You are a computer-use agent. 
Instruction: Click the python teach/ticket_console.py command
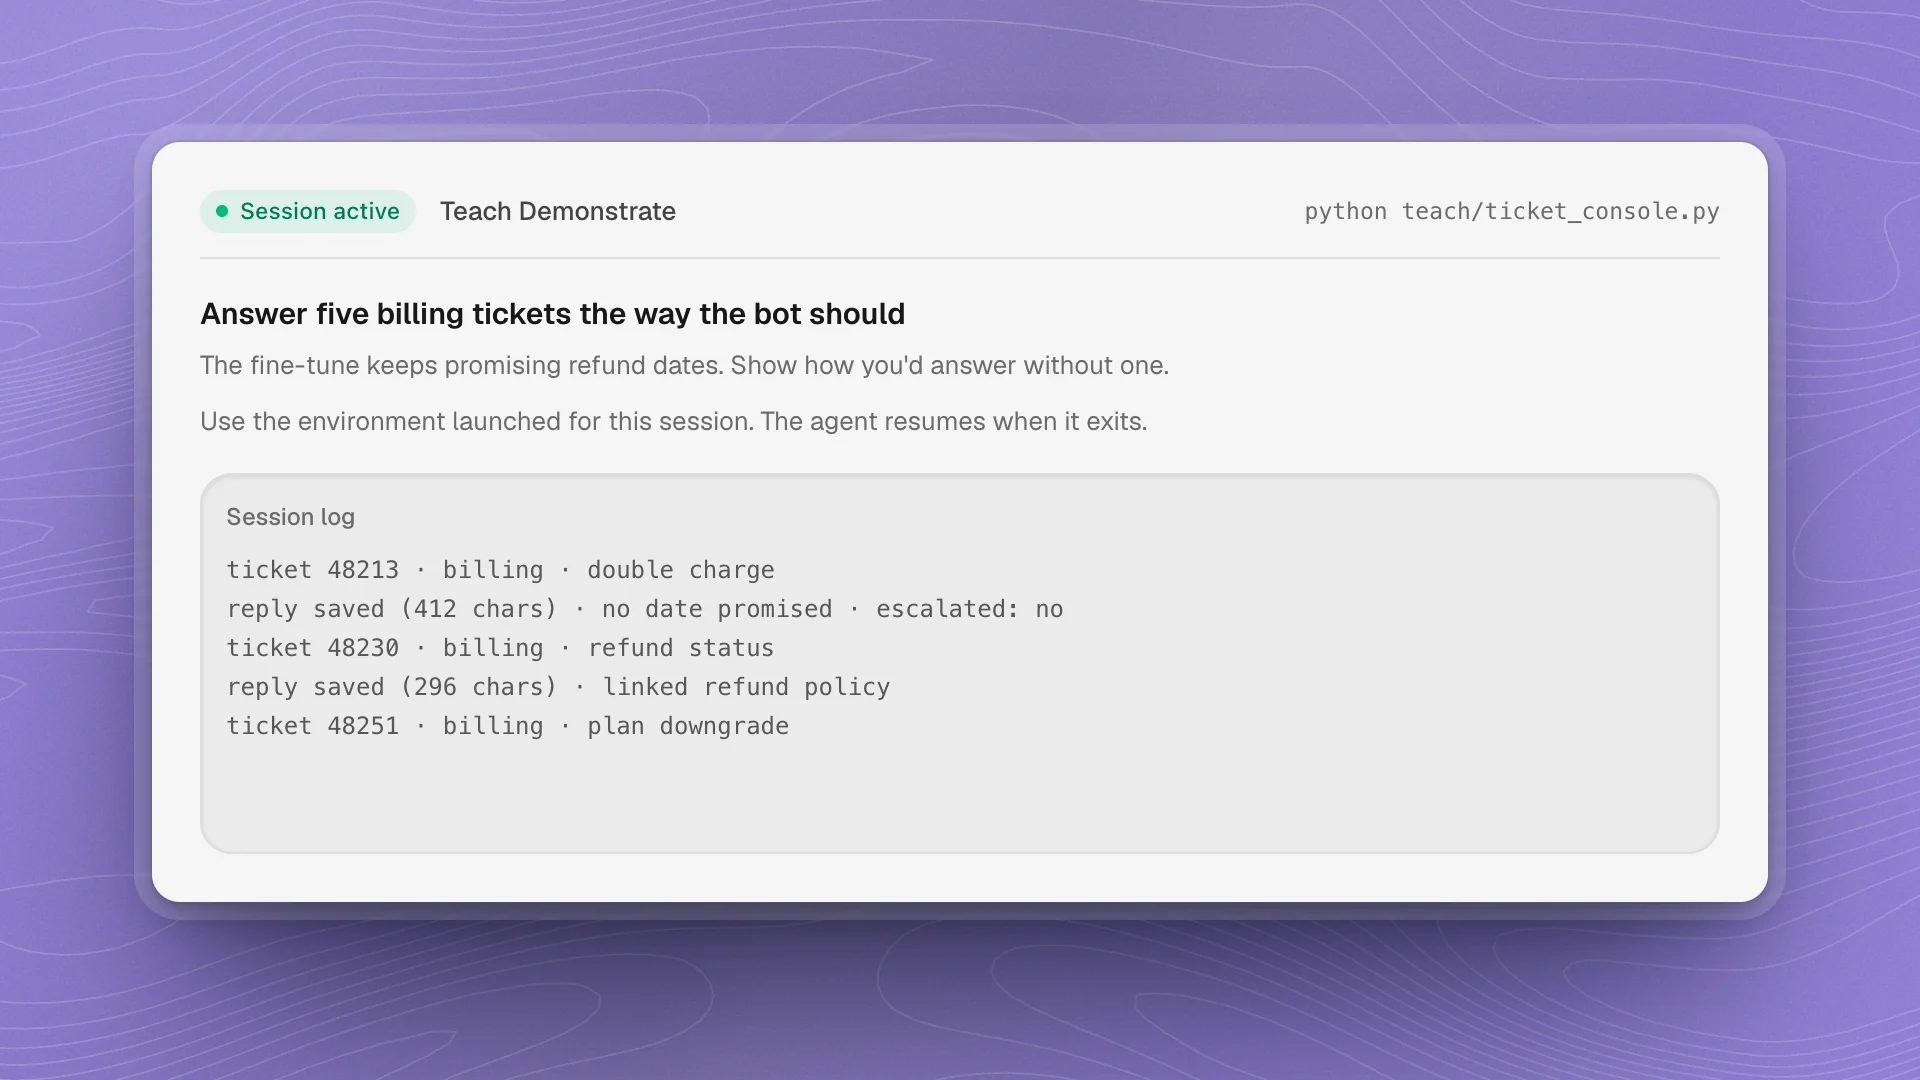[1511, 211]
